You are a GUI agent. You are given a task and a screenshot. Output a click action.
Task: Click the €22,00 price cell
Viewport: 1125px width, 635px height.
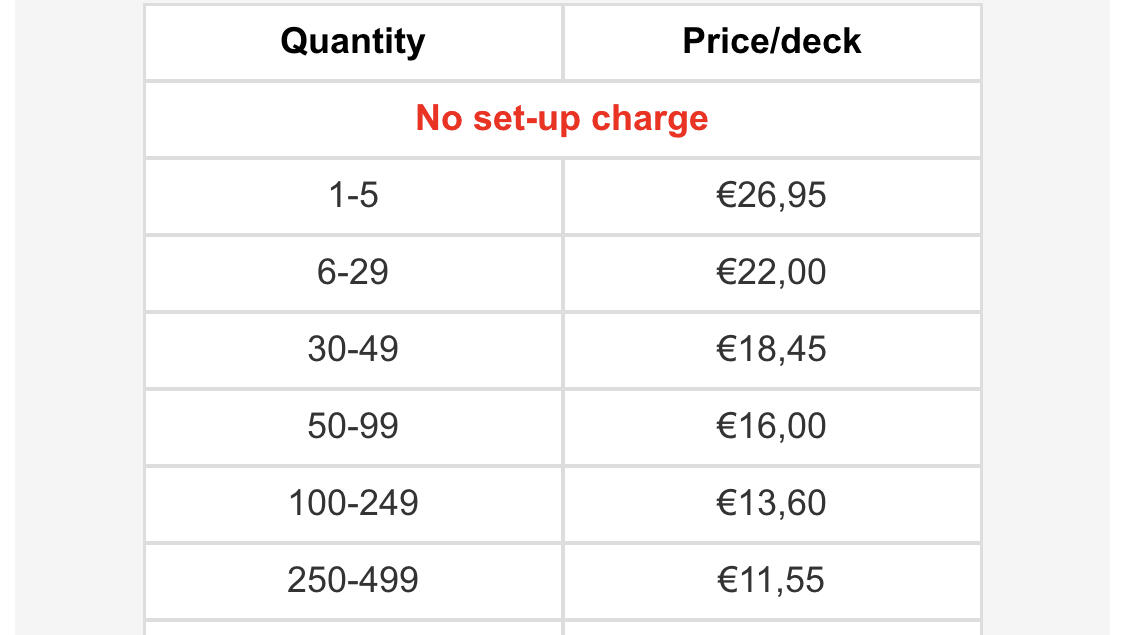[772, 273]
